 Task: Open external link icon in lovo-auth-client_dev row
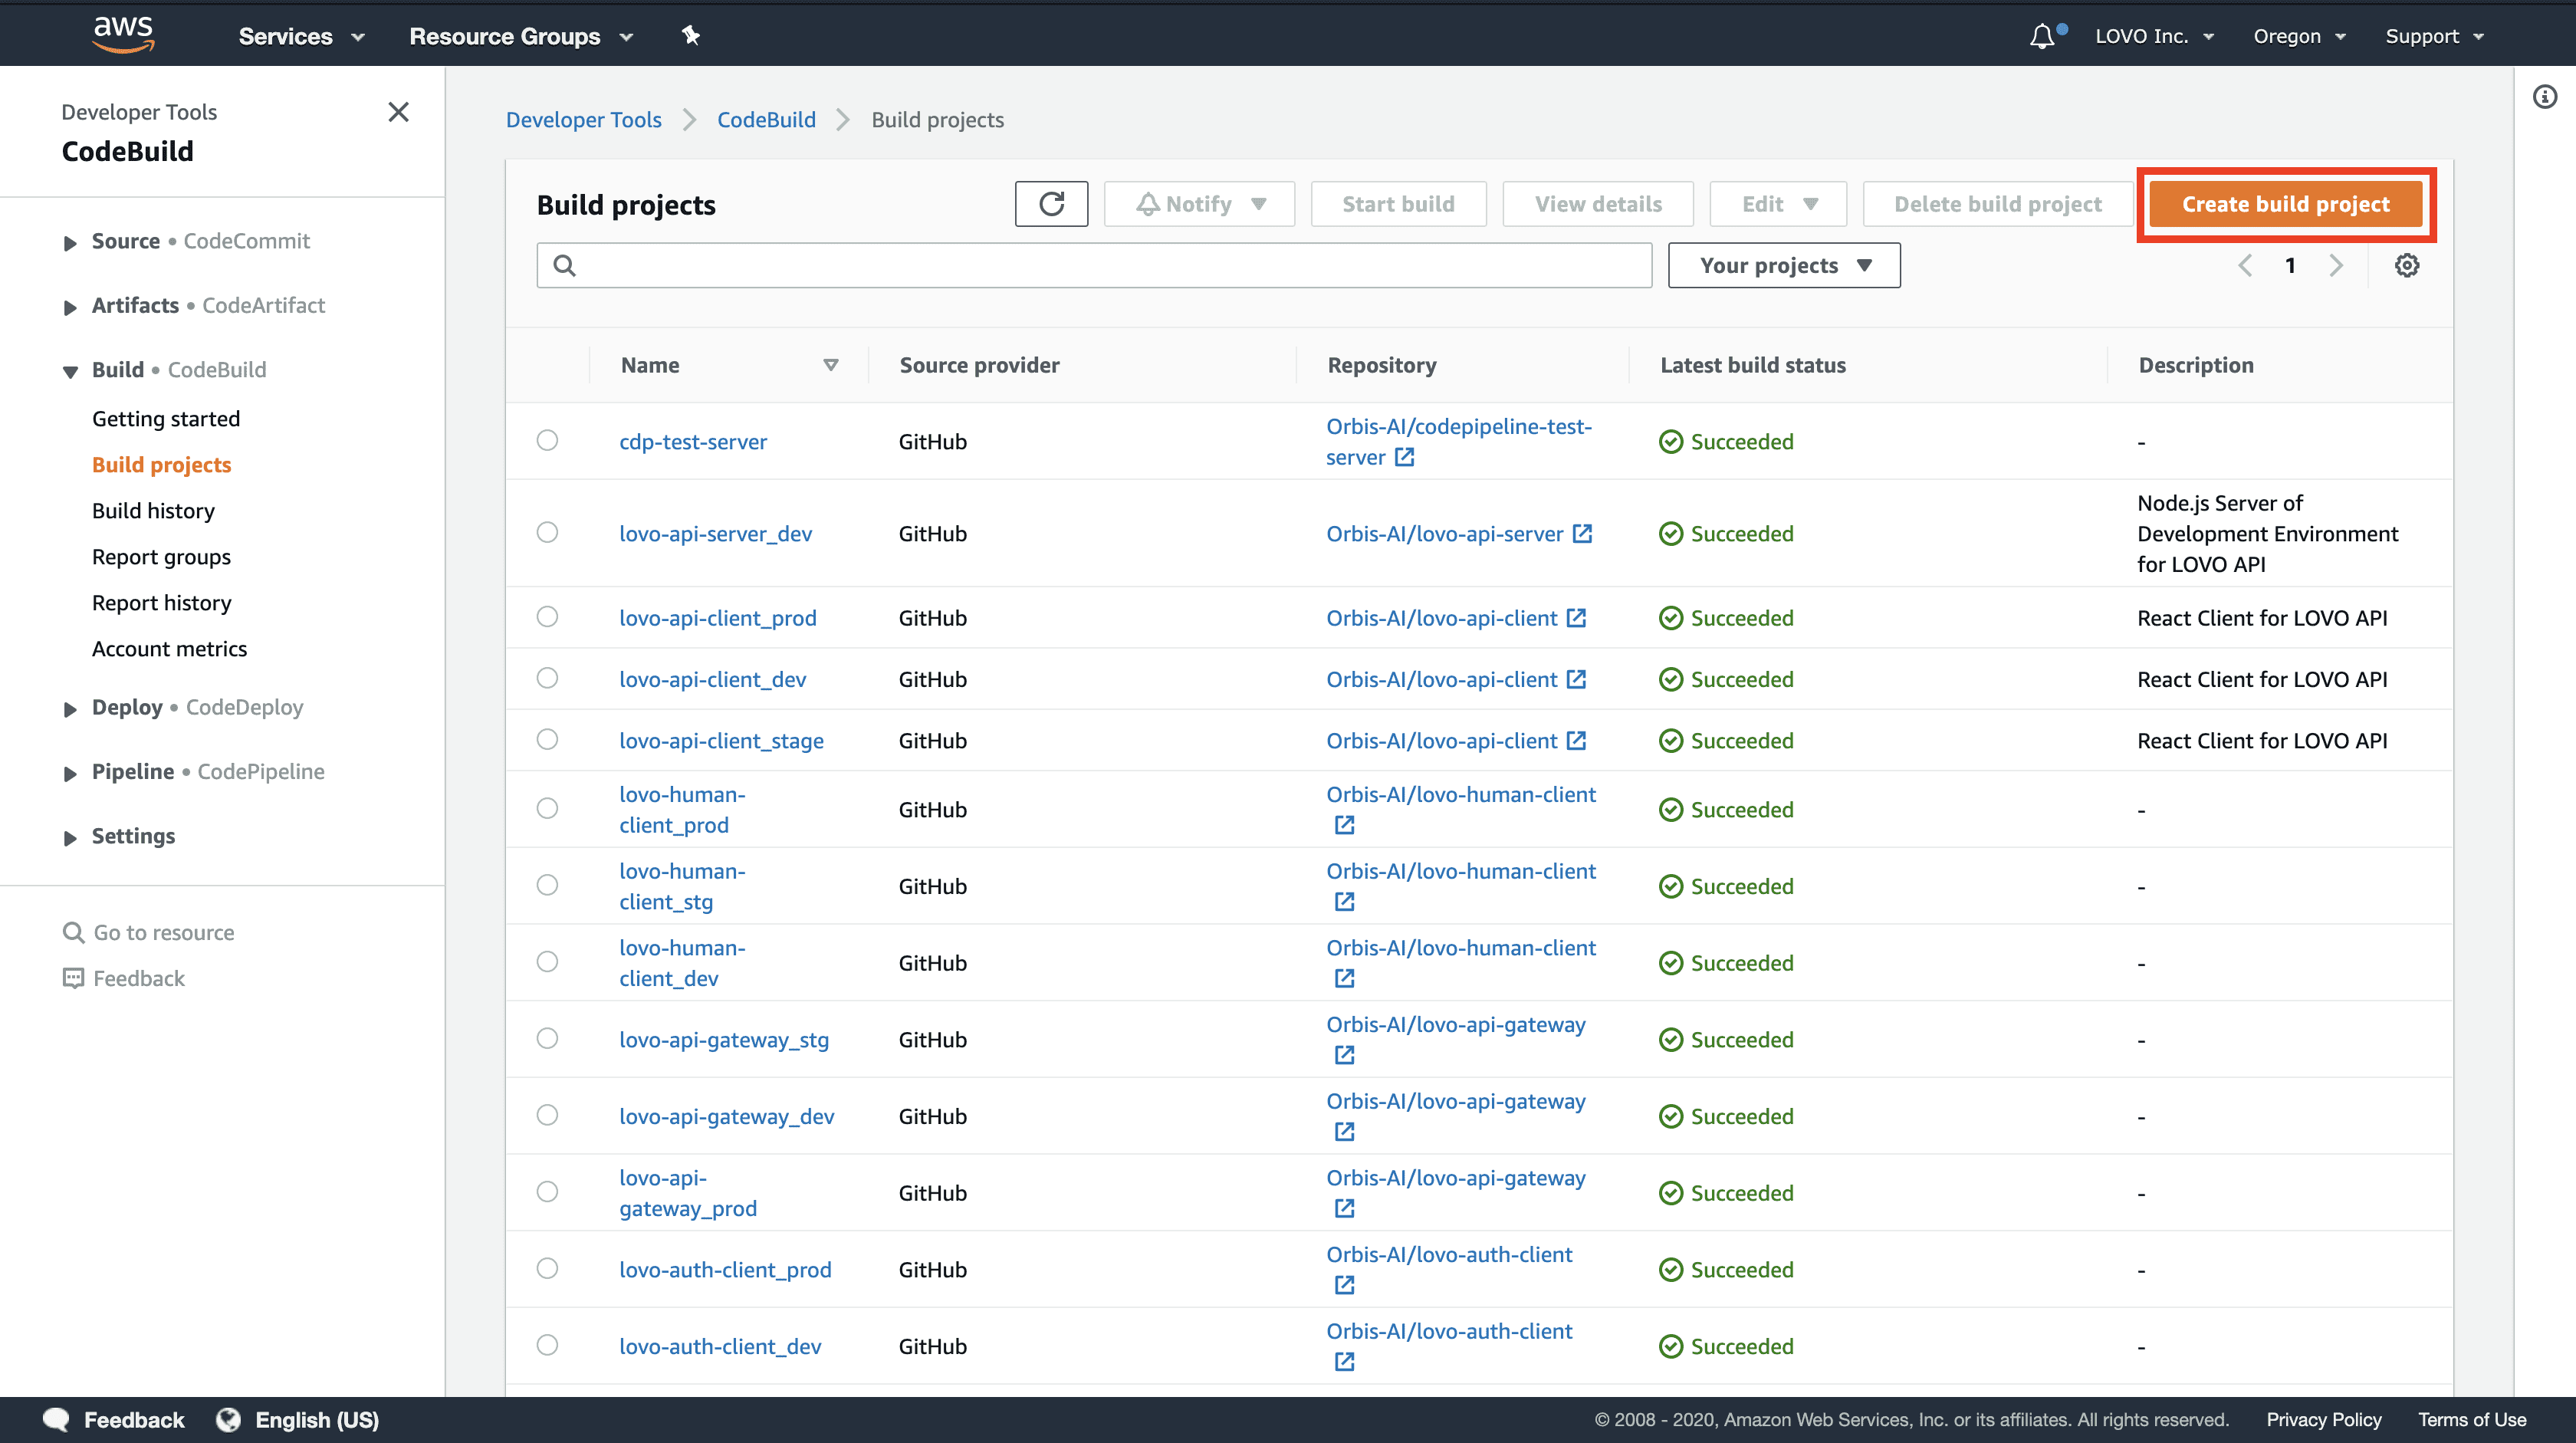pyautogui.click(x=1344, y=1362)
